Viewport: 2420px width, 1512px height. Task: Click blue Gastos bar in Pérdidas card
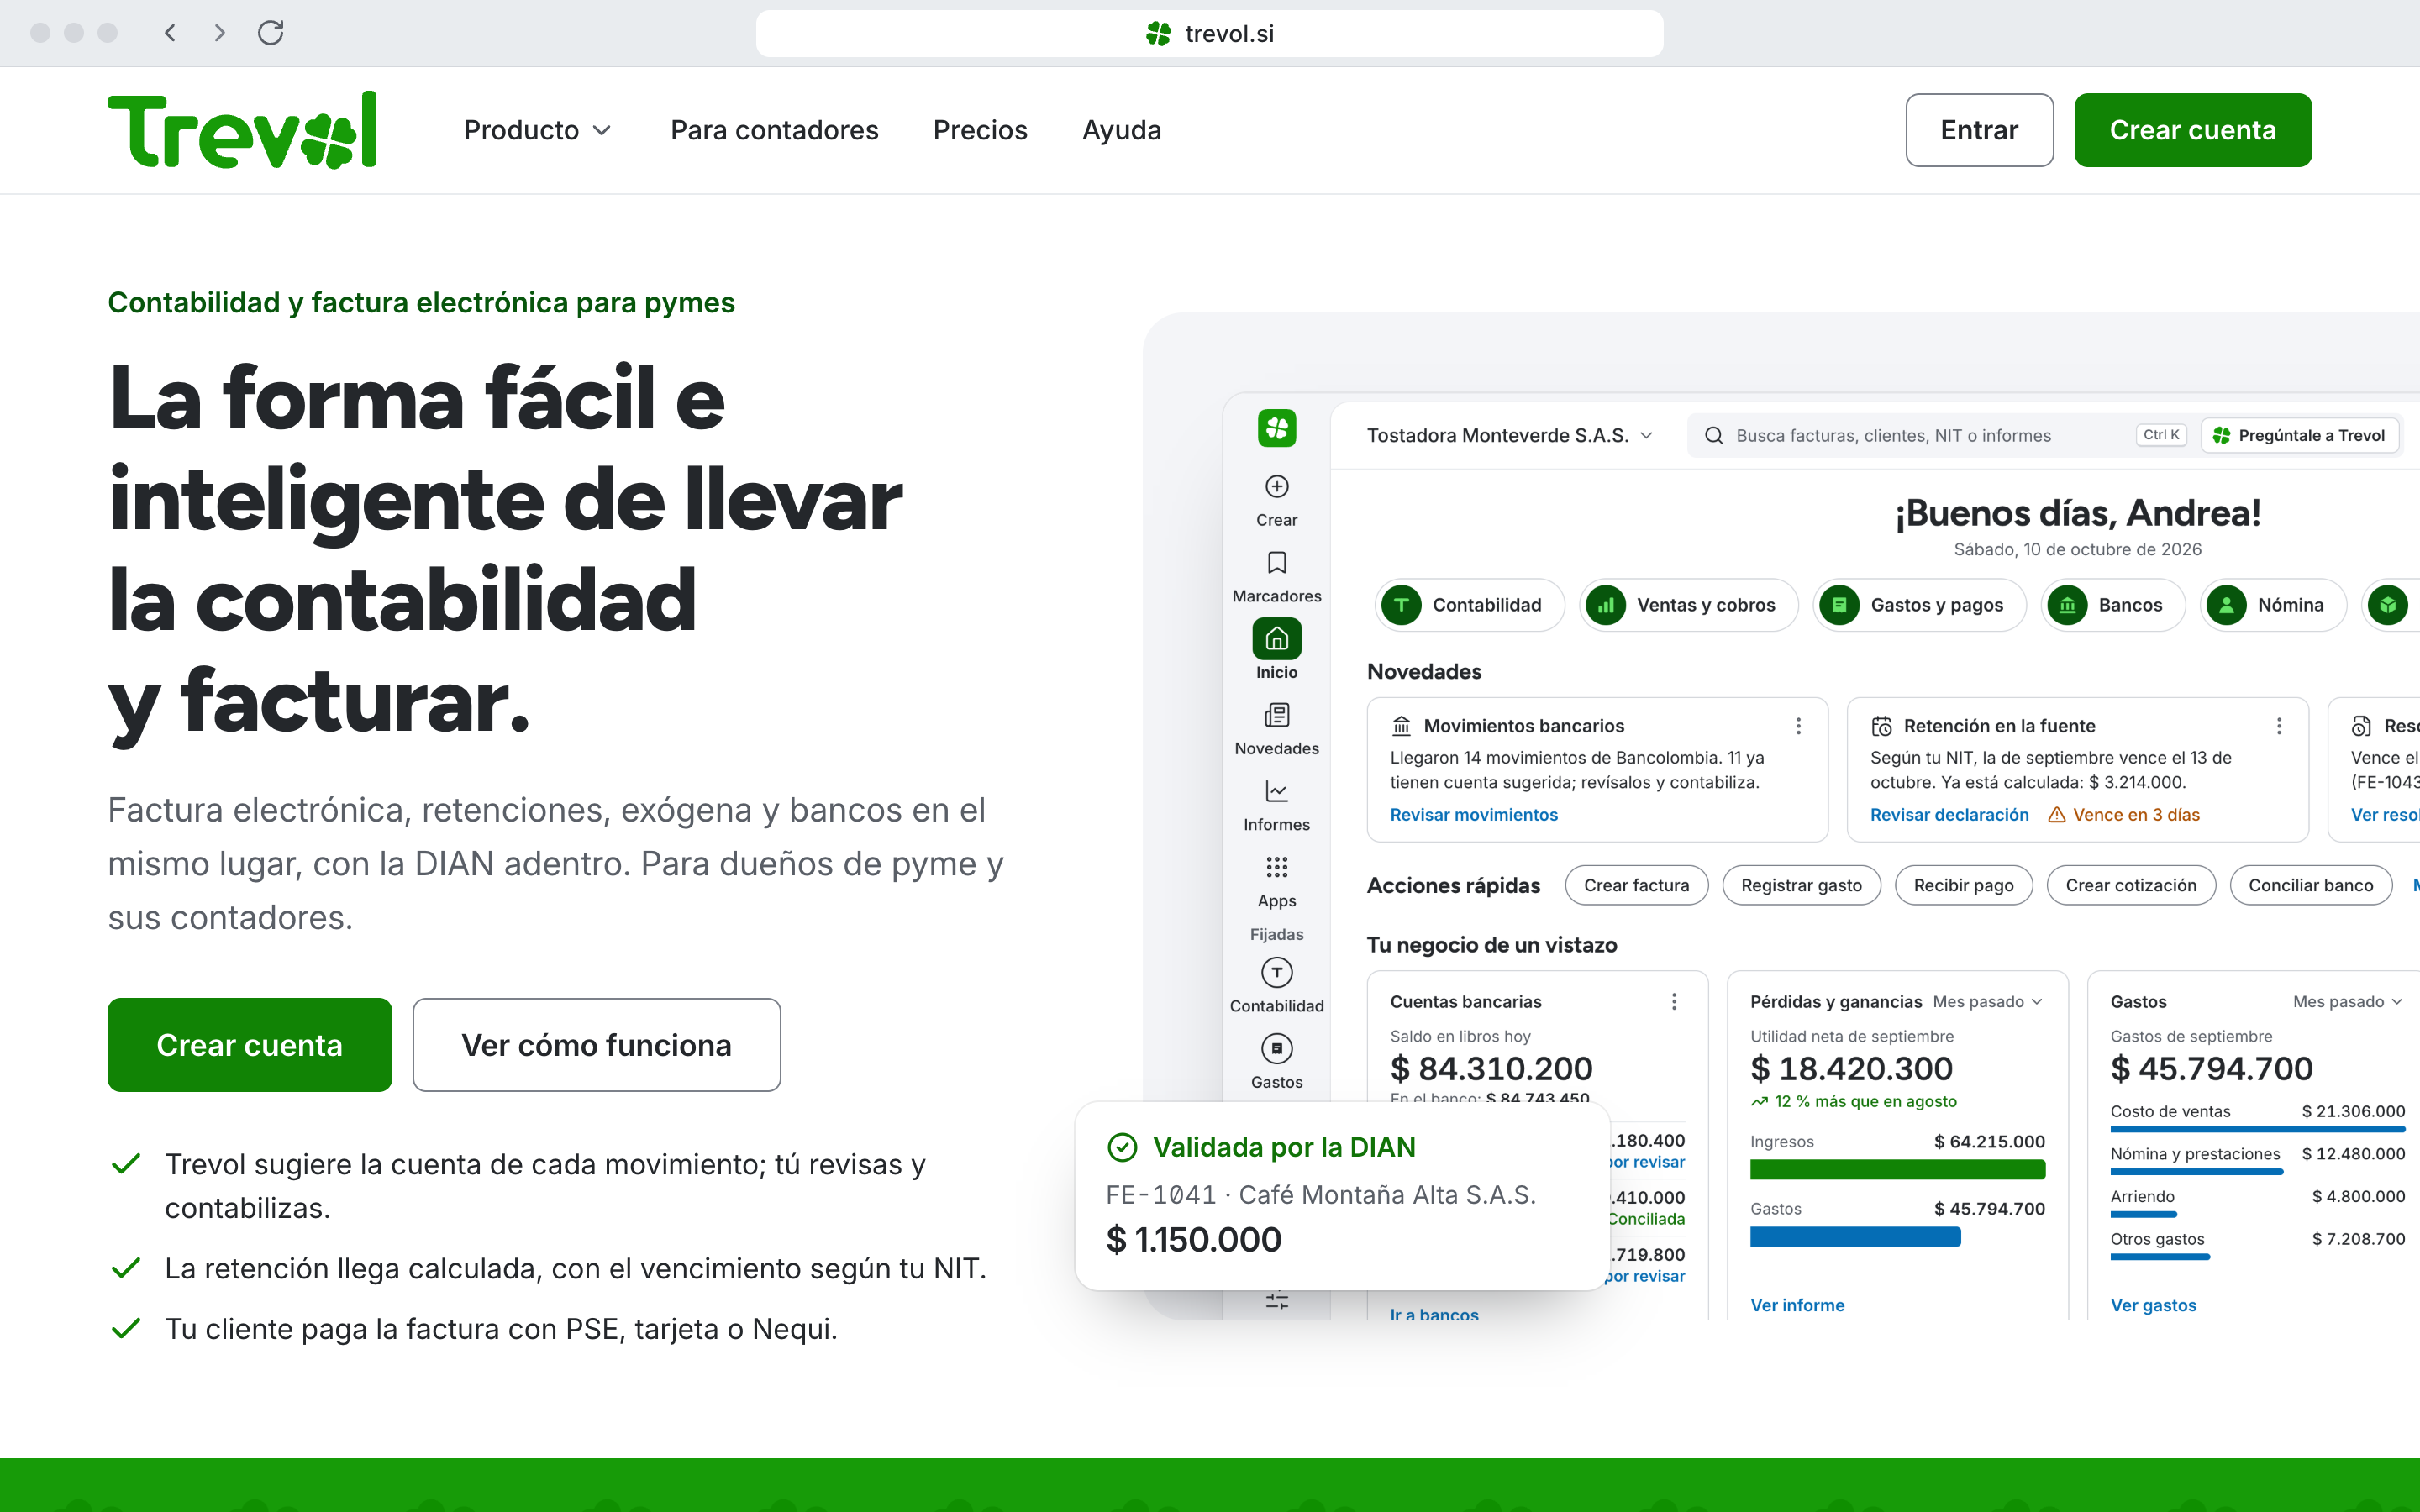coord(1855,1237)
